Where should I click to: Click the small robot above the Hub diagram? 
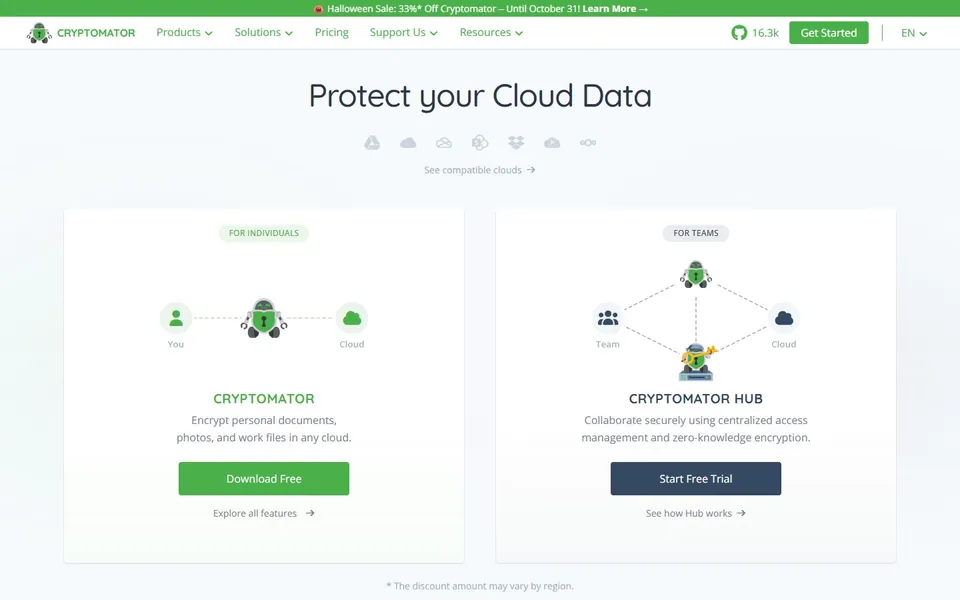[x=696, y=274]
